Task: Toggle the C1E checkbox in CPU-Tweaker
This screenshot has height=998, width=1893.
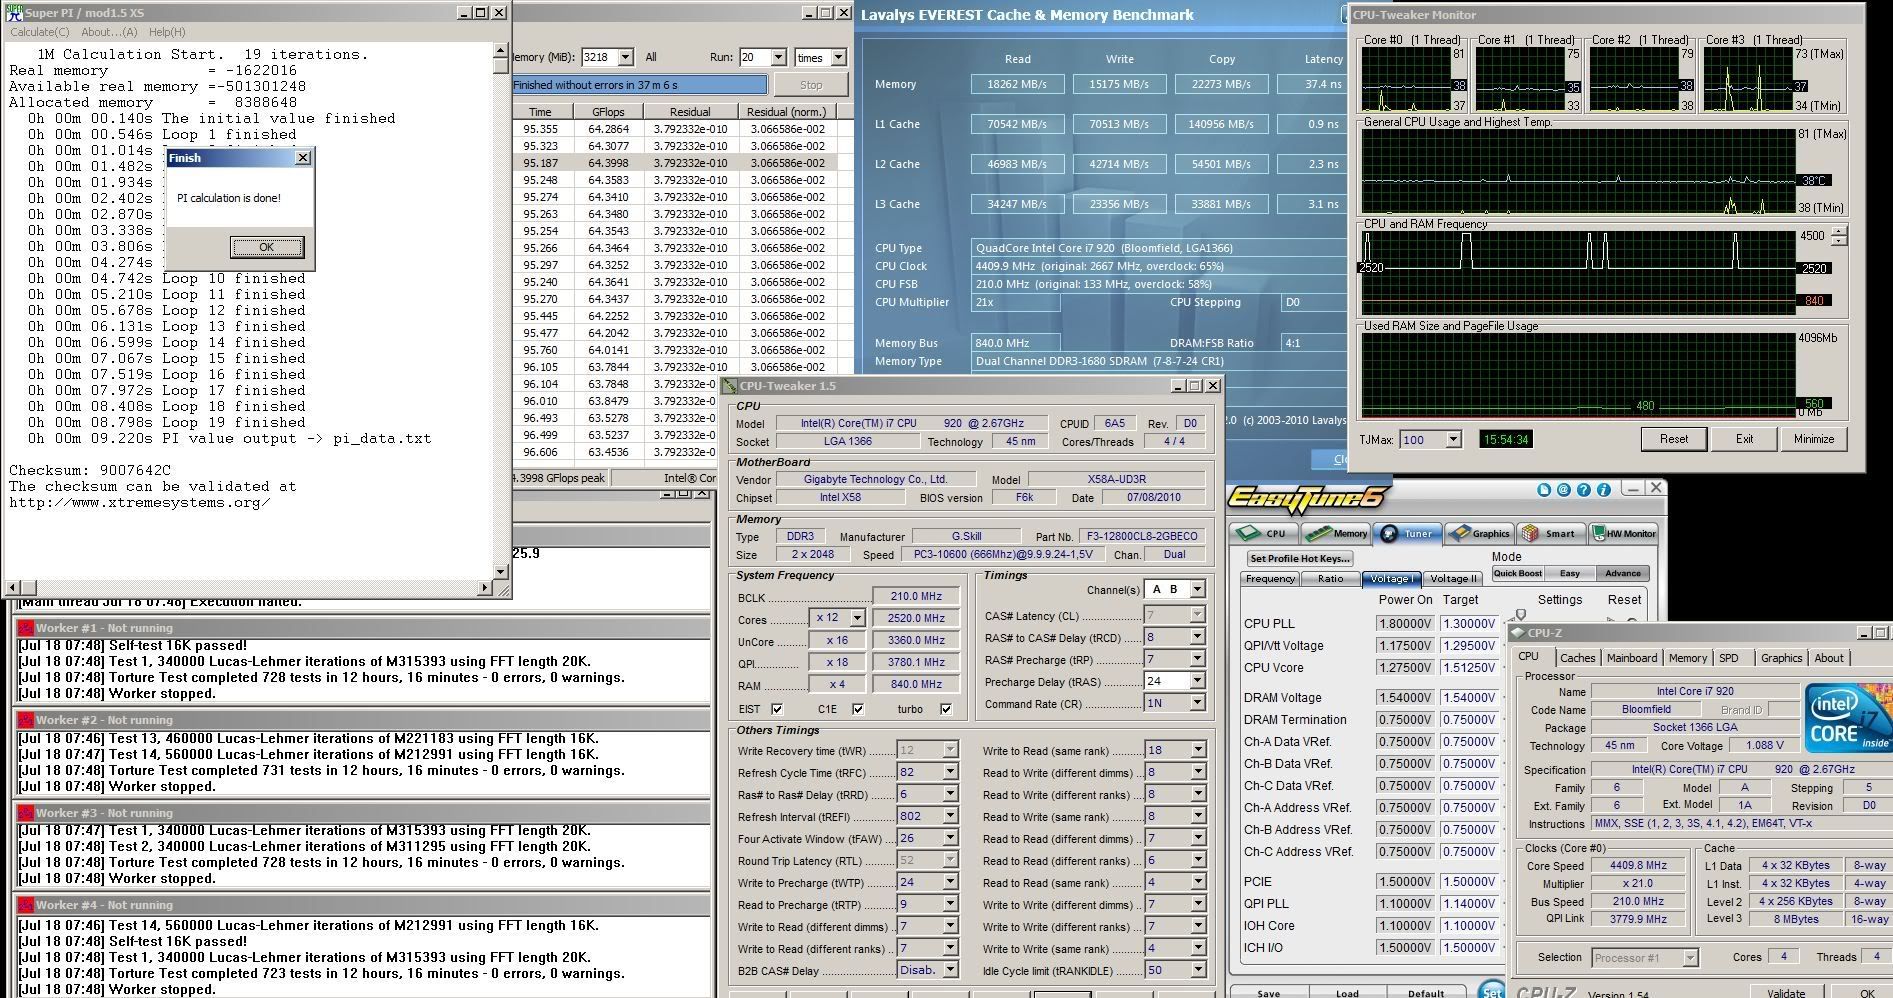Action: click(x=858, y=709)
